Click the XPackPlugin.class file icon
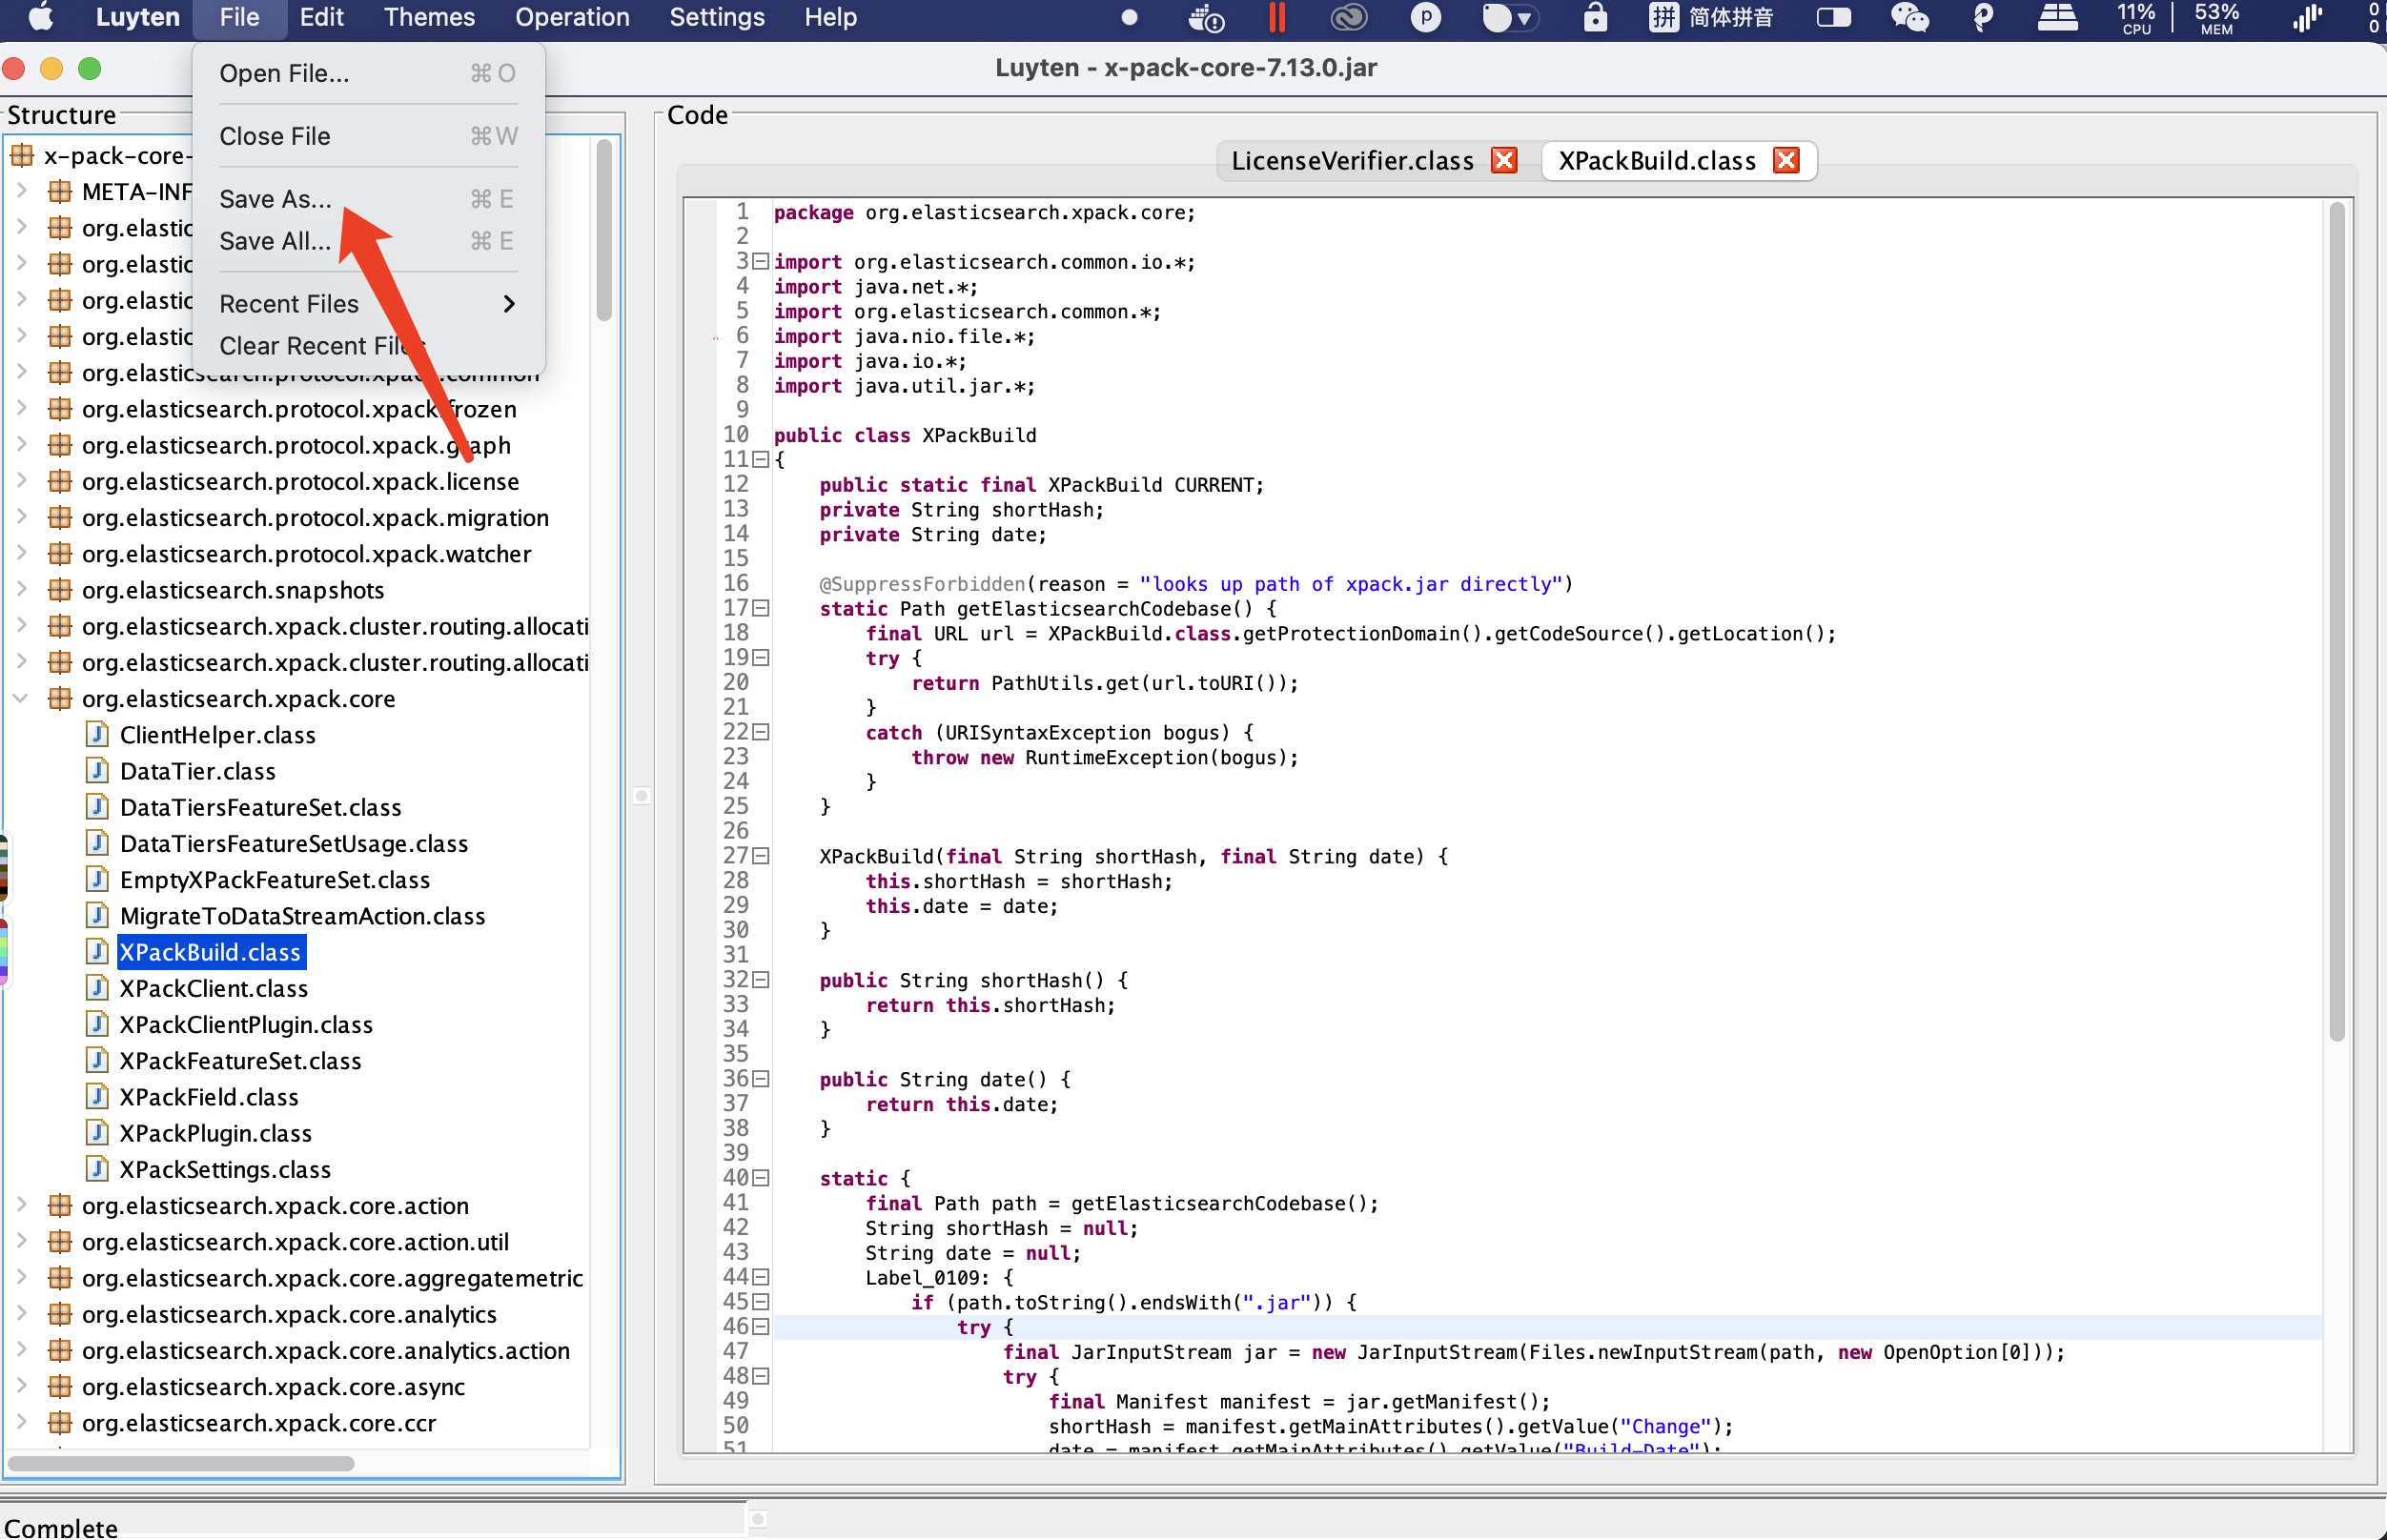 point(97,1133)
